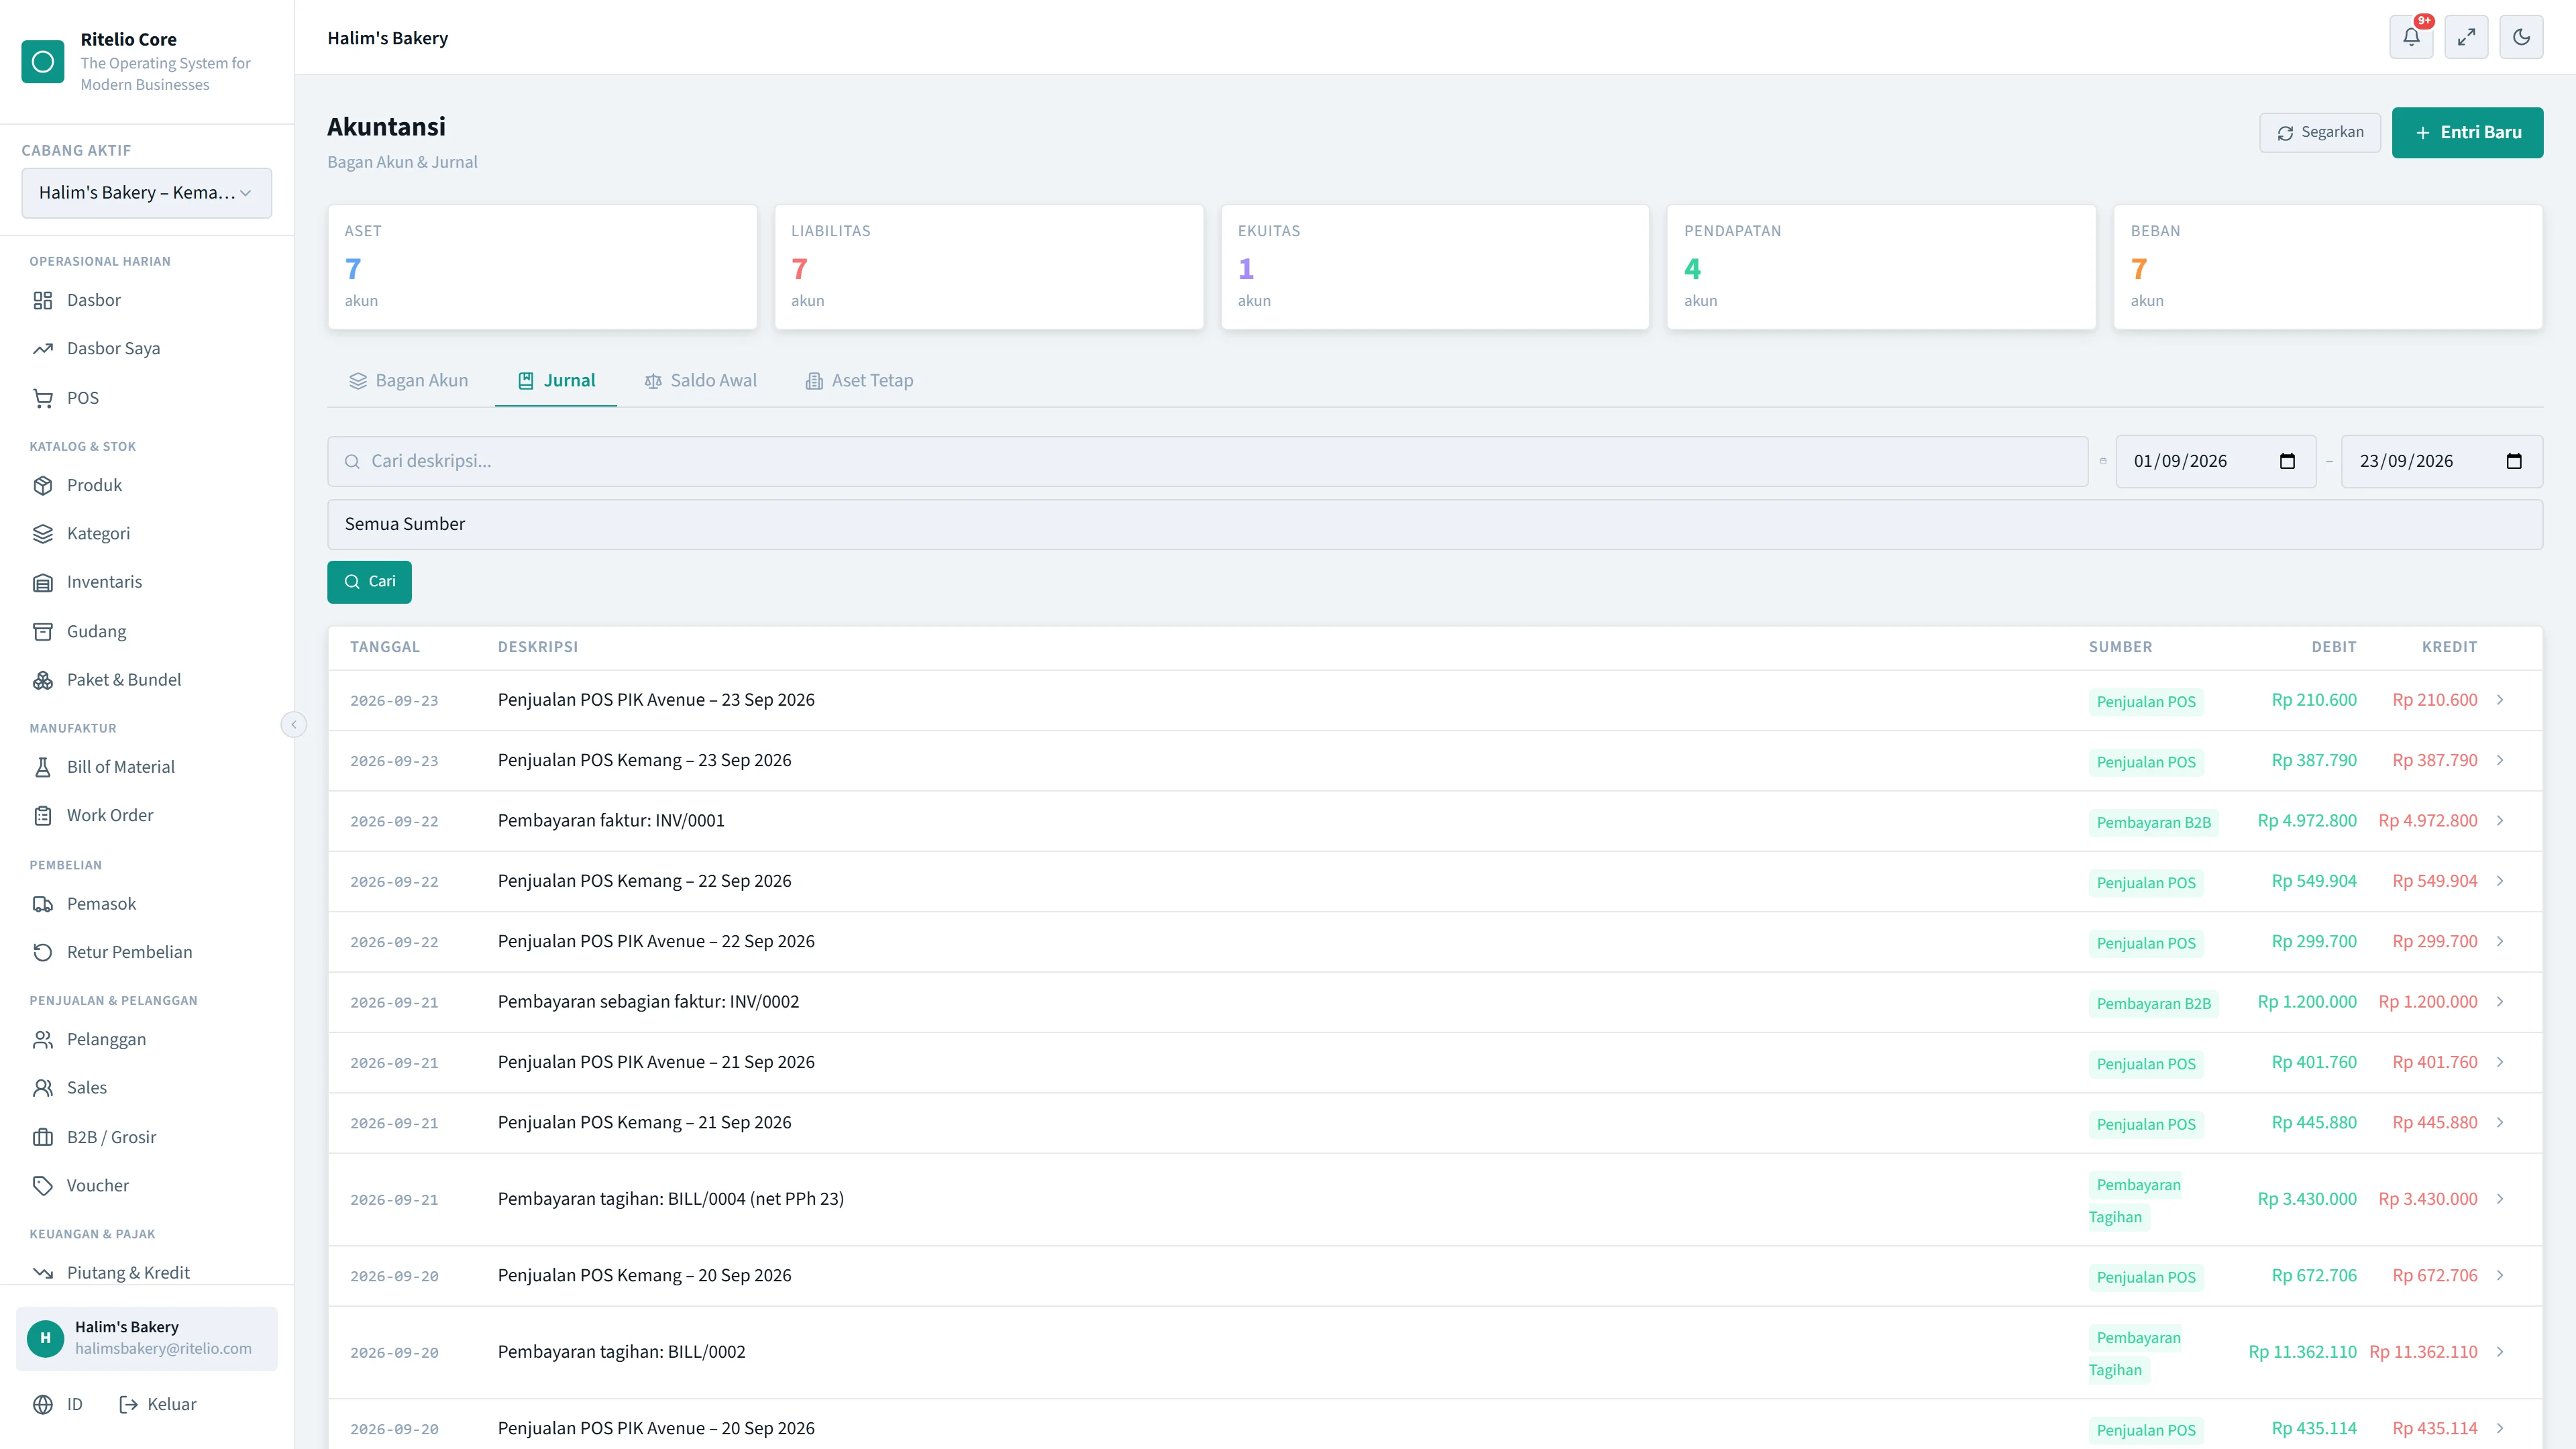The image size is (2576, 1449).
Task: Open Dasbor Saya in the sidebar
Action: (147, 348)
